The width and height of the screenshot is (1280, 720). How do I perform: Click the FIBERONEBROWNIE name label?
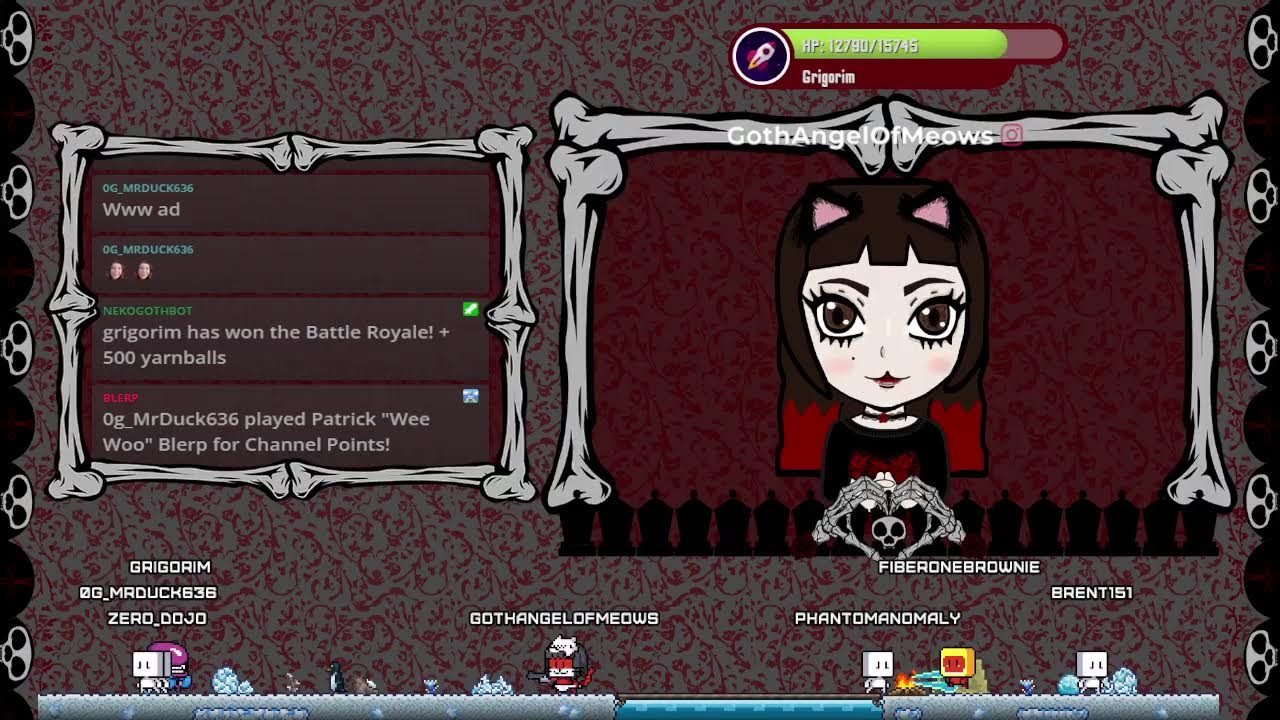pos(959,567)
